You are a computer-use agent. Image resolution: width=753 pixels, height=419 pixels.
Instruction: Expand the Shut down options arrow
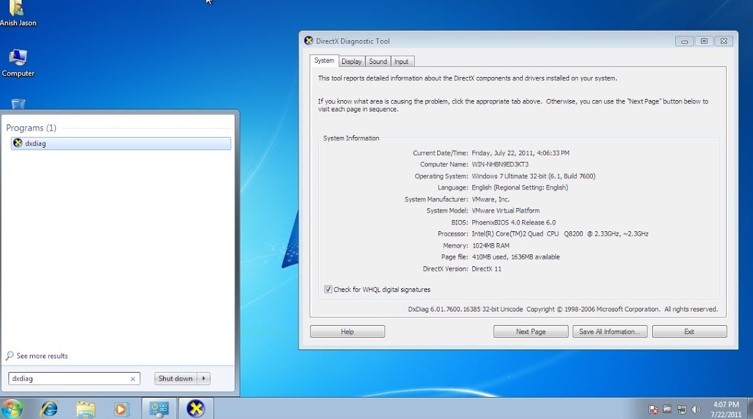(x=204, y=379)
